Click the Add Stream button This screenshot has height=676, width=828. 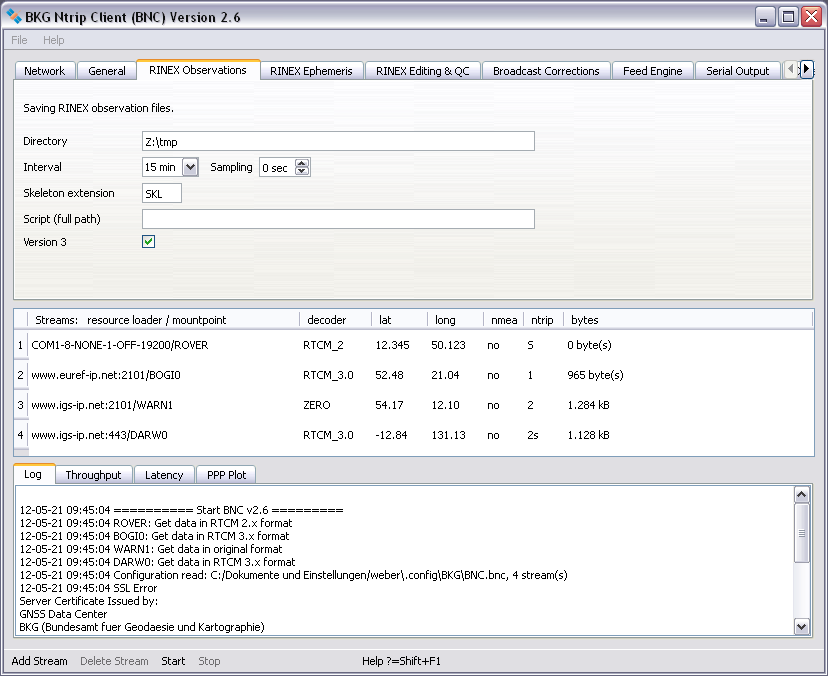(x=40, y=661)
